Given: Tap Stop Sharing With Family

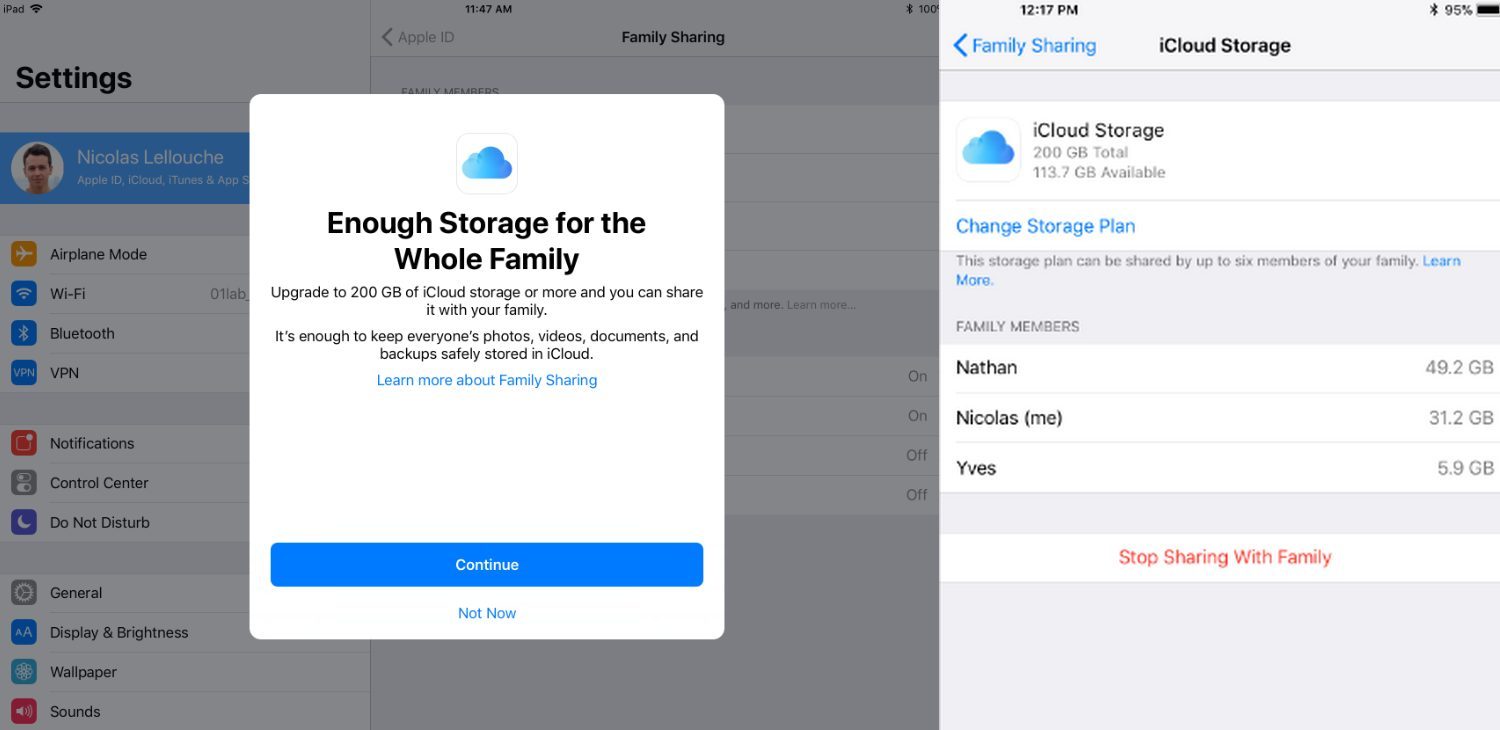Looking at the screenshot, I should point(1224,557).
